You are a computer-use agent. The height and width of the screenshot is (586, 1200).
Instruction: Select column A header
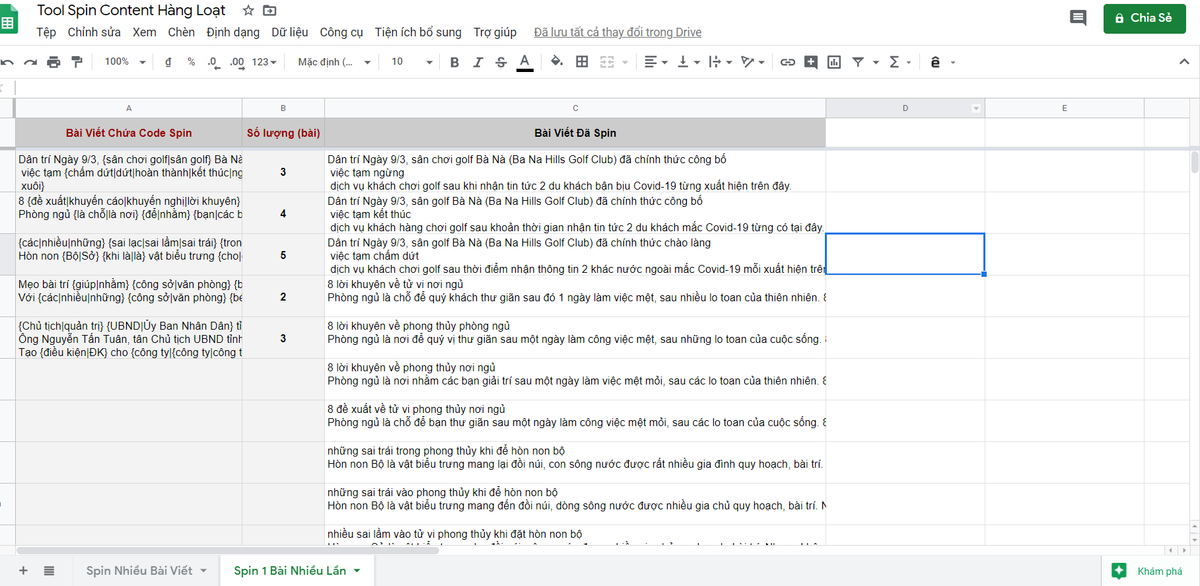(129, 108)
